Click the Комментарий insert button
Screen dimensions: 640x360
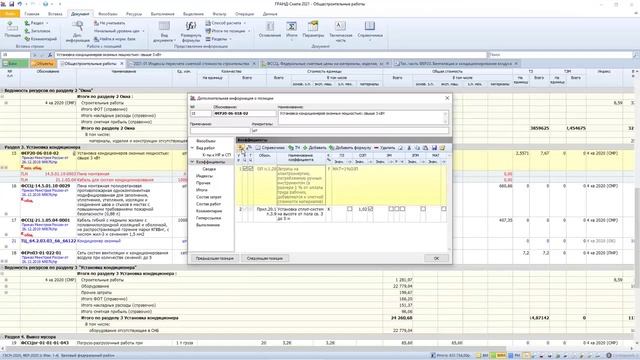41,39
